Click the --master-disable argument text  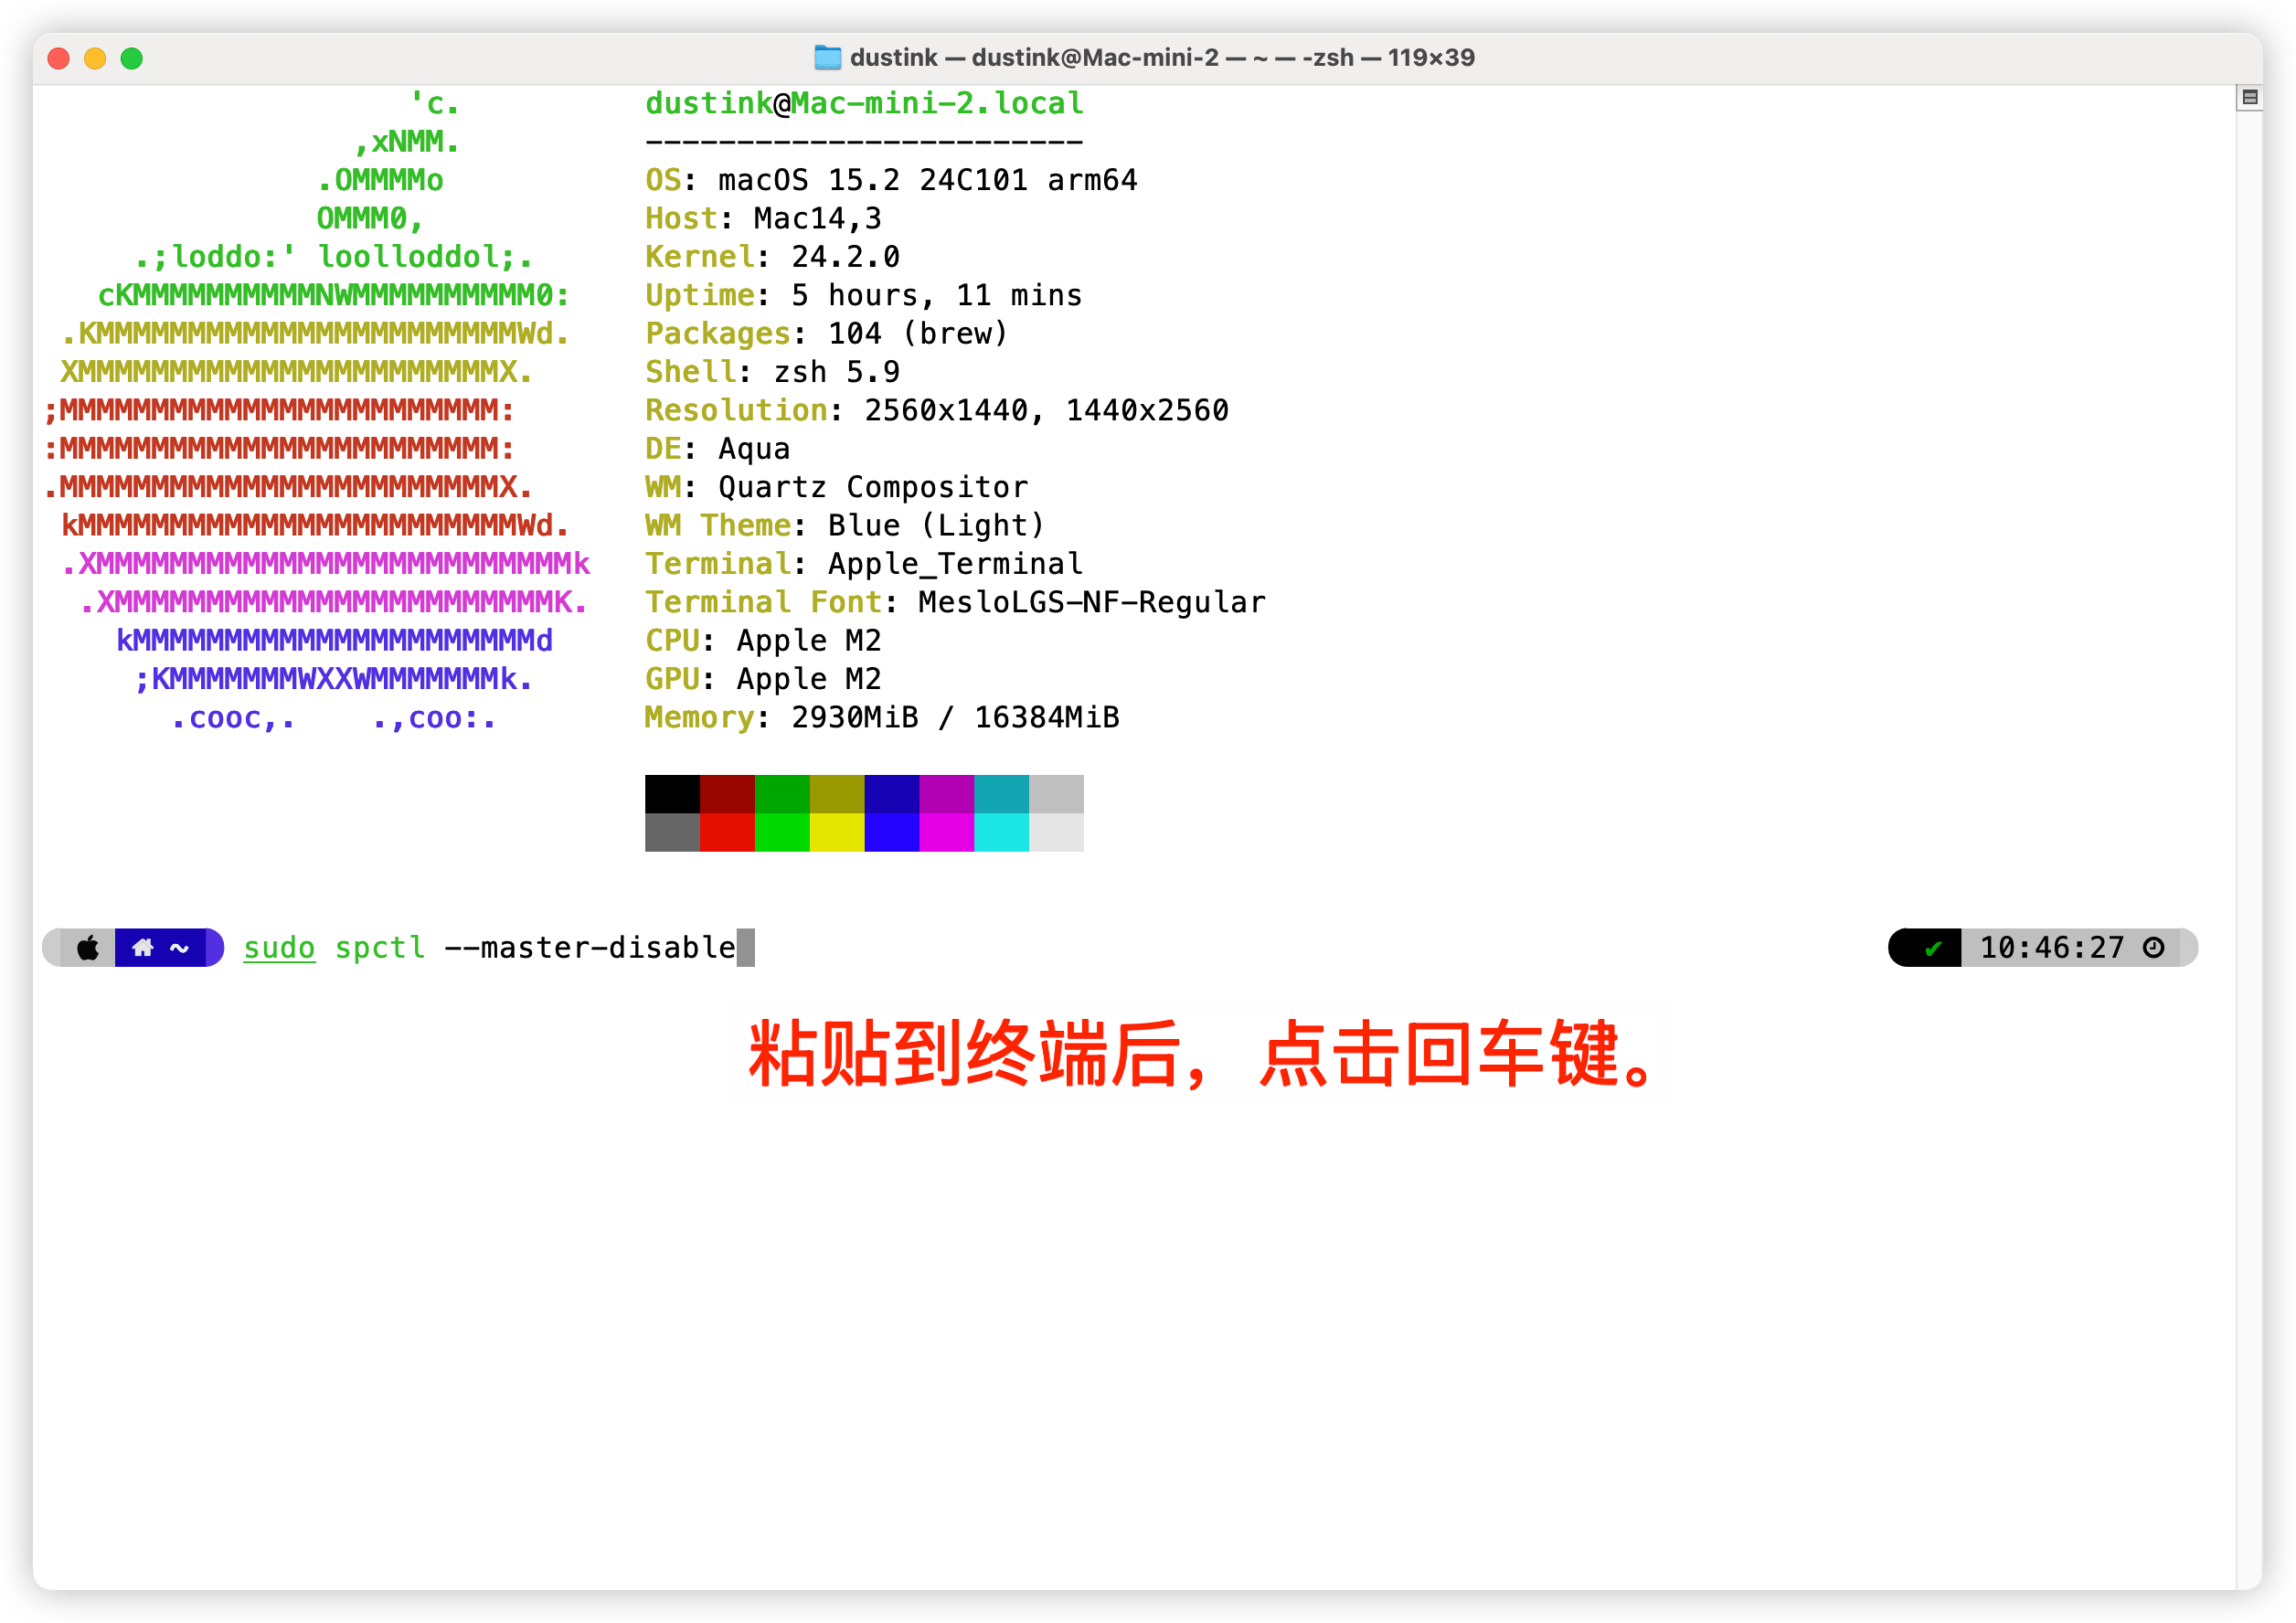tap(590, 947)
